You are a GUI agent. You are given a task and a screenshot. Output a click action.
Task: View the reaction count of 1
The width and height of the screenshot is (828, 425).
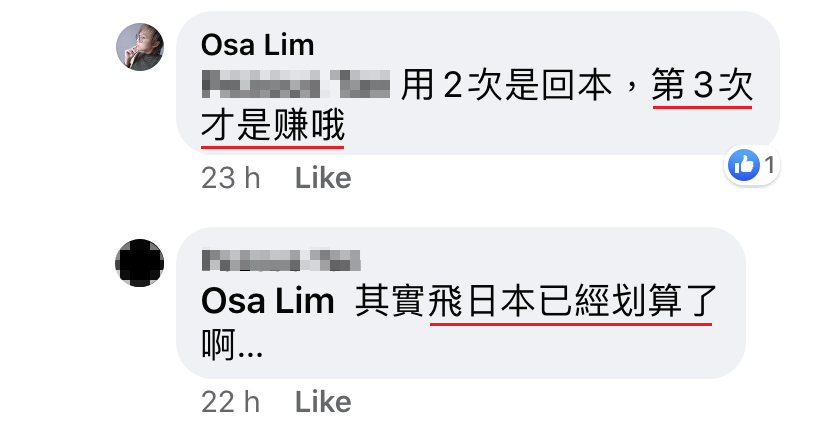pos(769,165)
